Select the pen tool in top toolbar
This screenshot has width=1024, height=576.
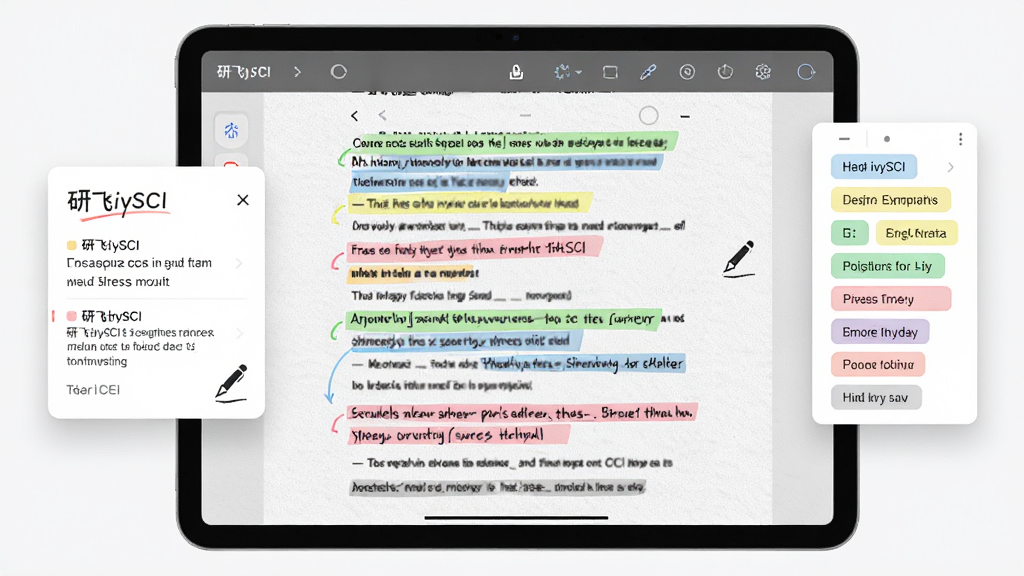(648, 72)
